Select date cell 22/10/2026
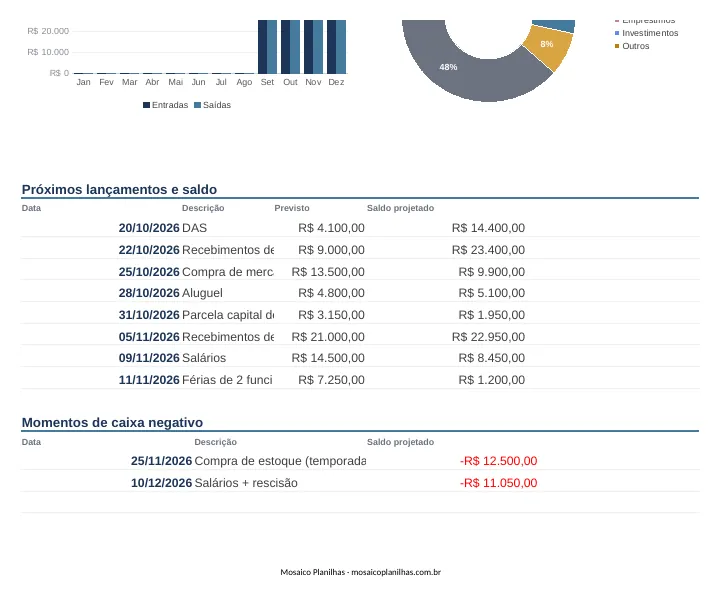Viewport: 719px width, 597px height. pos(149,250)
